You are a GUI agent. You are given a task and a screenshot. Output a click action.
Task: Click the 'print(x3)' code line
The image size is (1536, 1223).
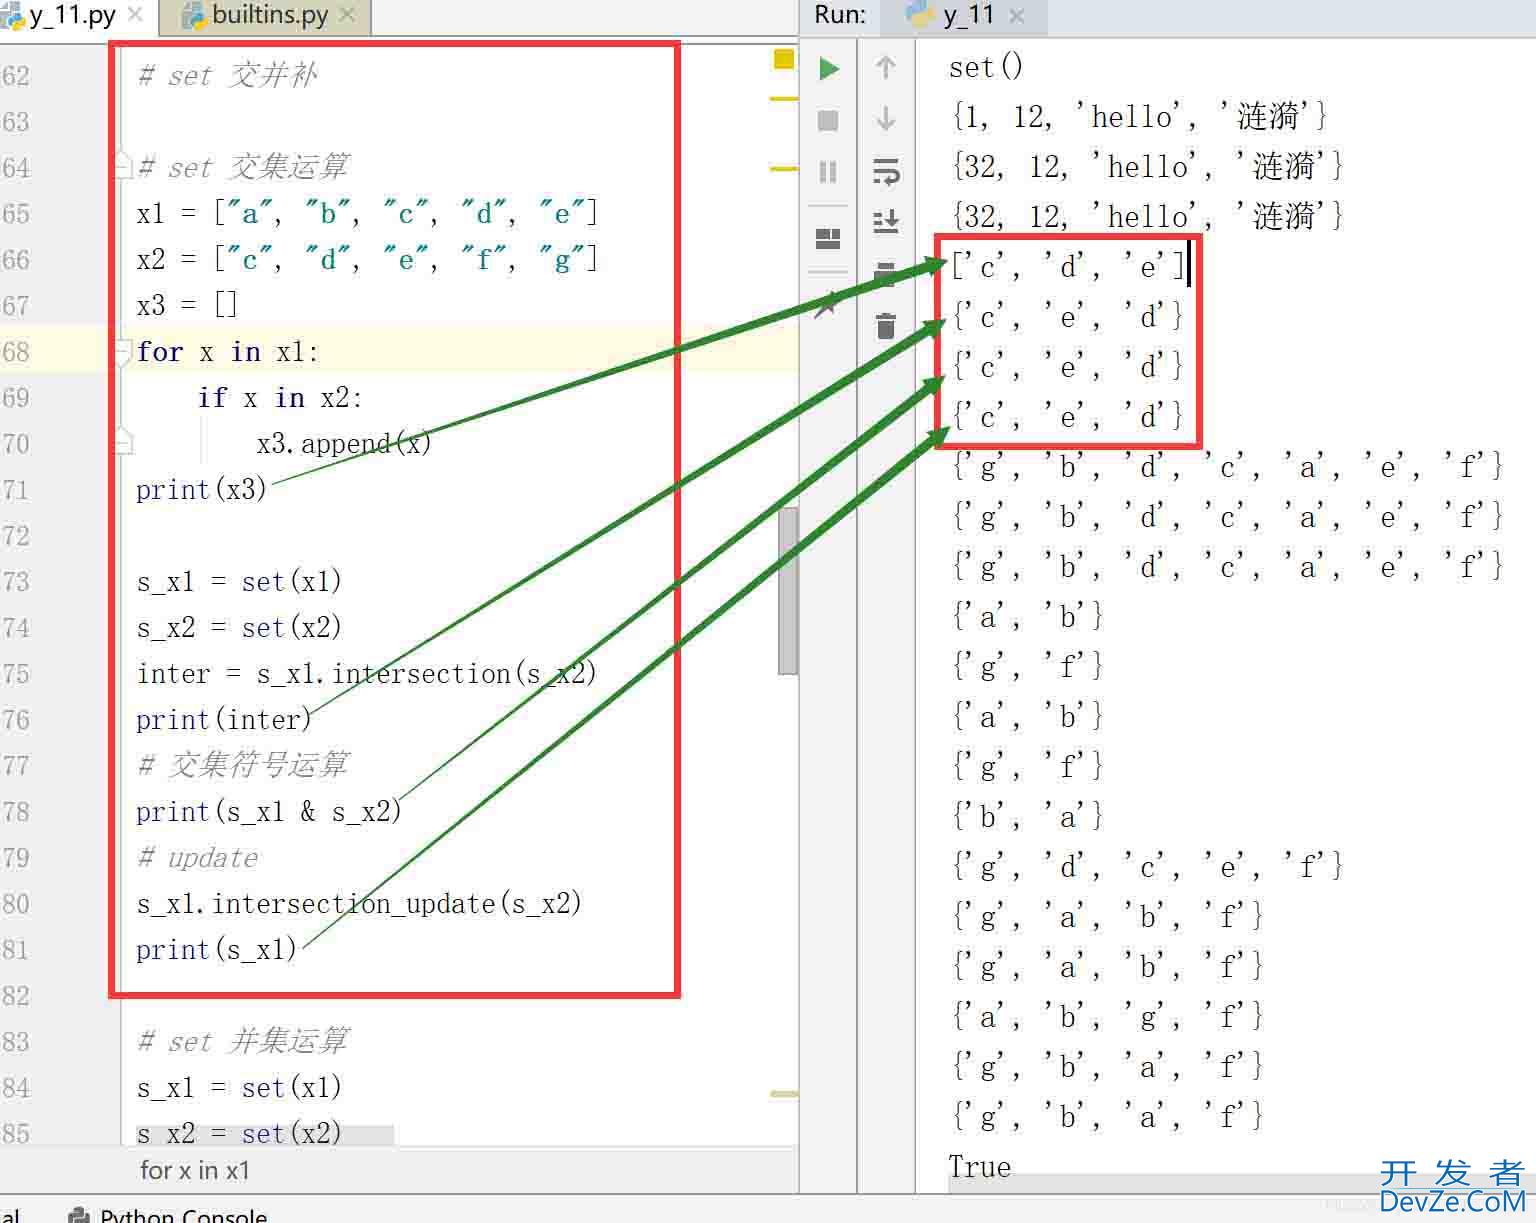point(202,489)
